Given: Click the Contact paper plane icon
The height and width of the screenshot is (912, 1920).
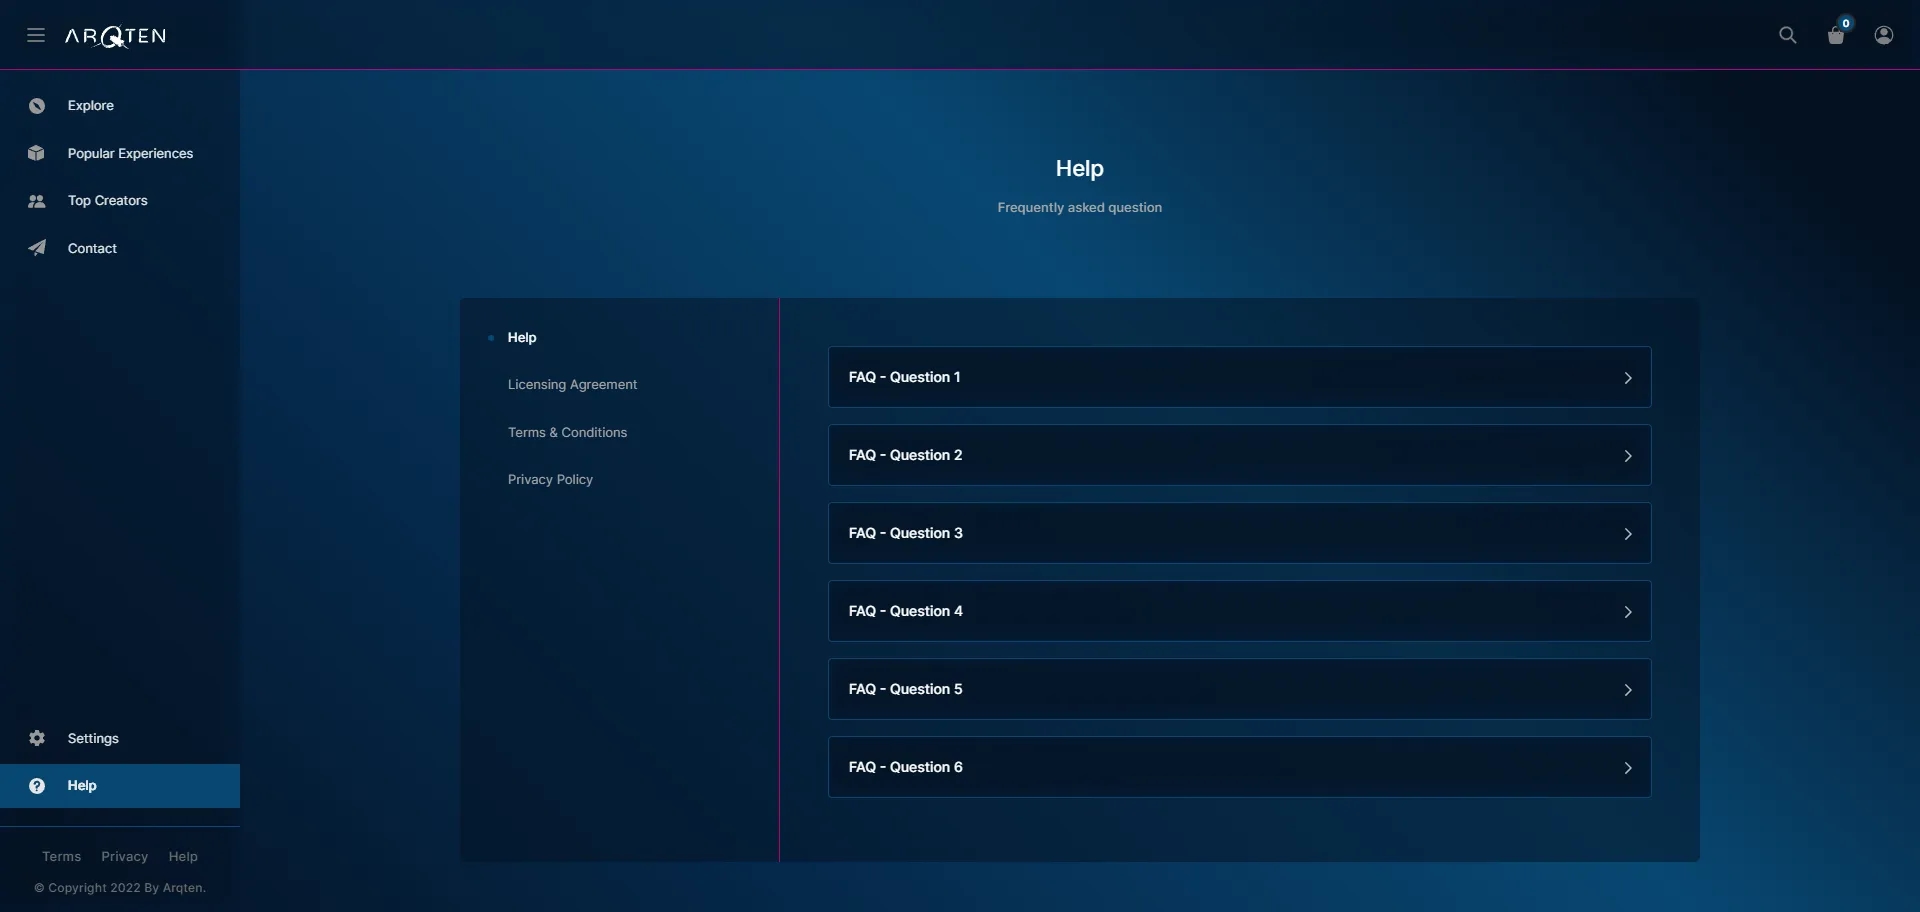Looking at the screenshot, I should (x=37, y=248).
